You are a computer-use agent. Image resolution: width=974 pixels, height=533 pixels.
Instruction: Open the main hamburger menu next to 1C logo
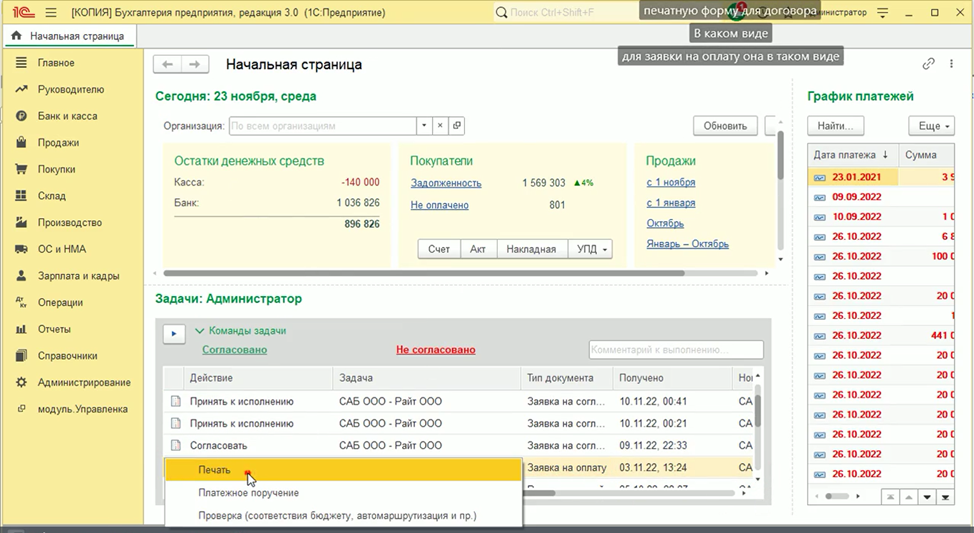(x=51, y=12)
